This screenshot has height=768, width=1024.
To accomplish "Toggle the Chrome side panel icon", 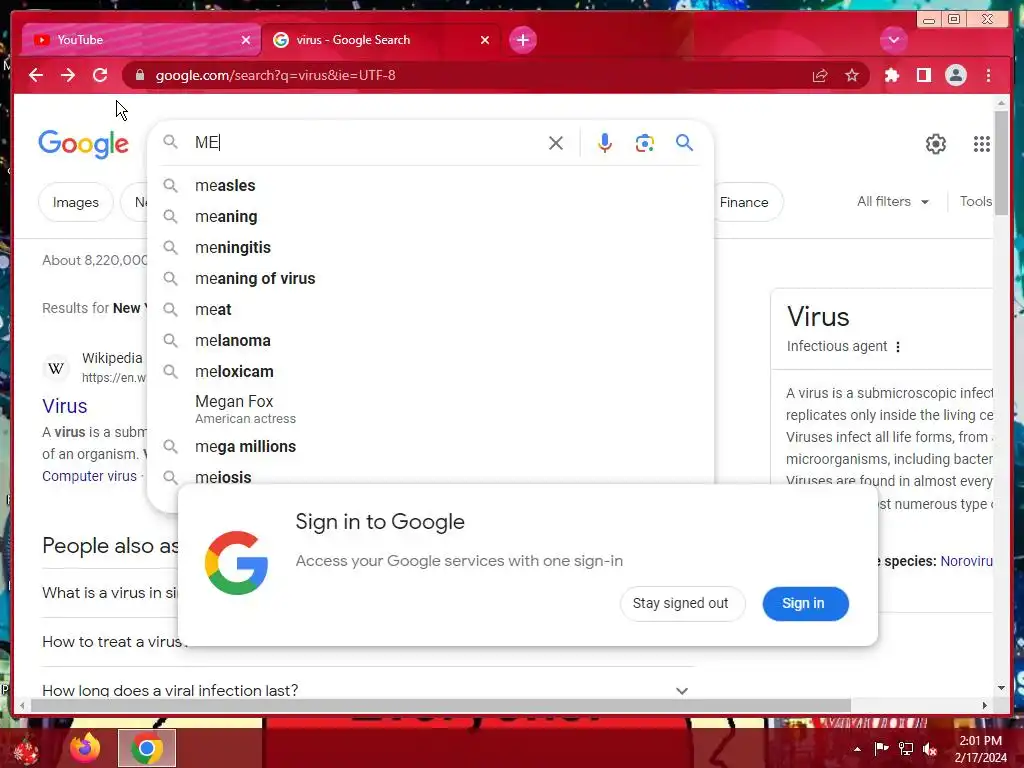I will click(923, 76).
